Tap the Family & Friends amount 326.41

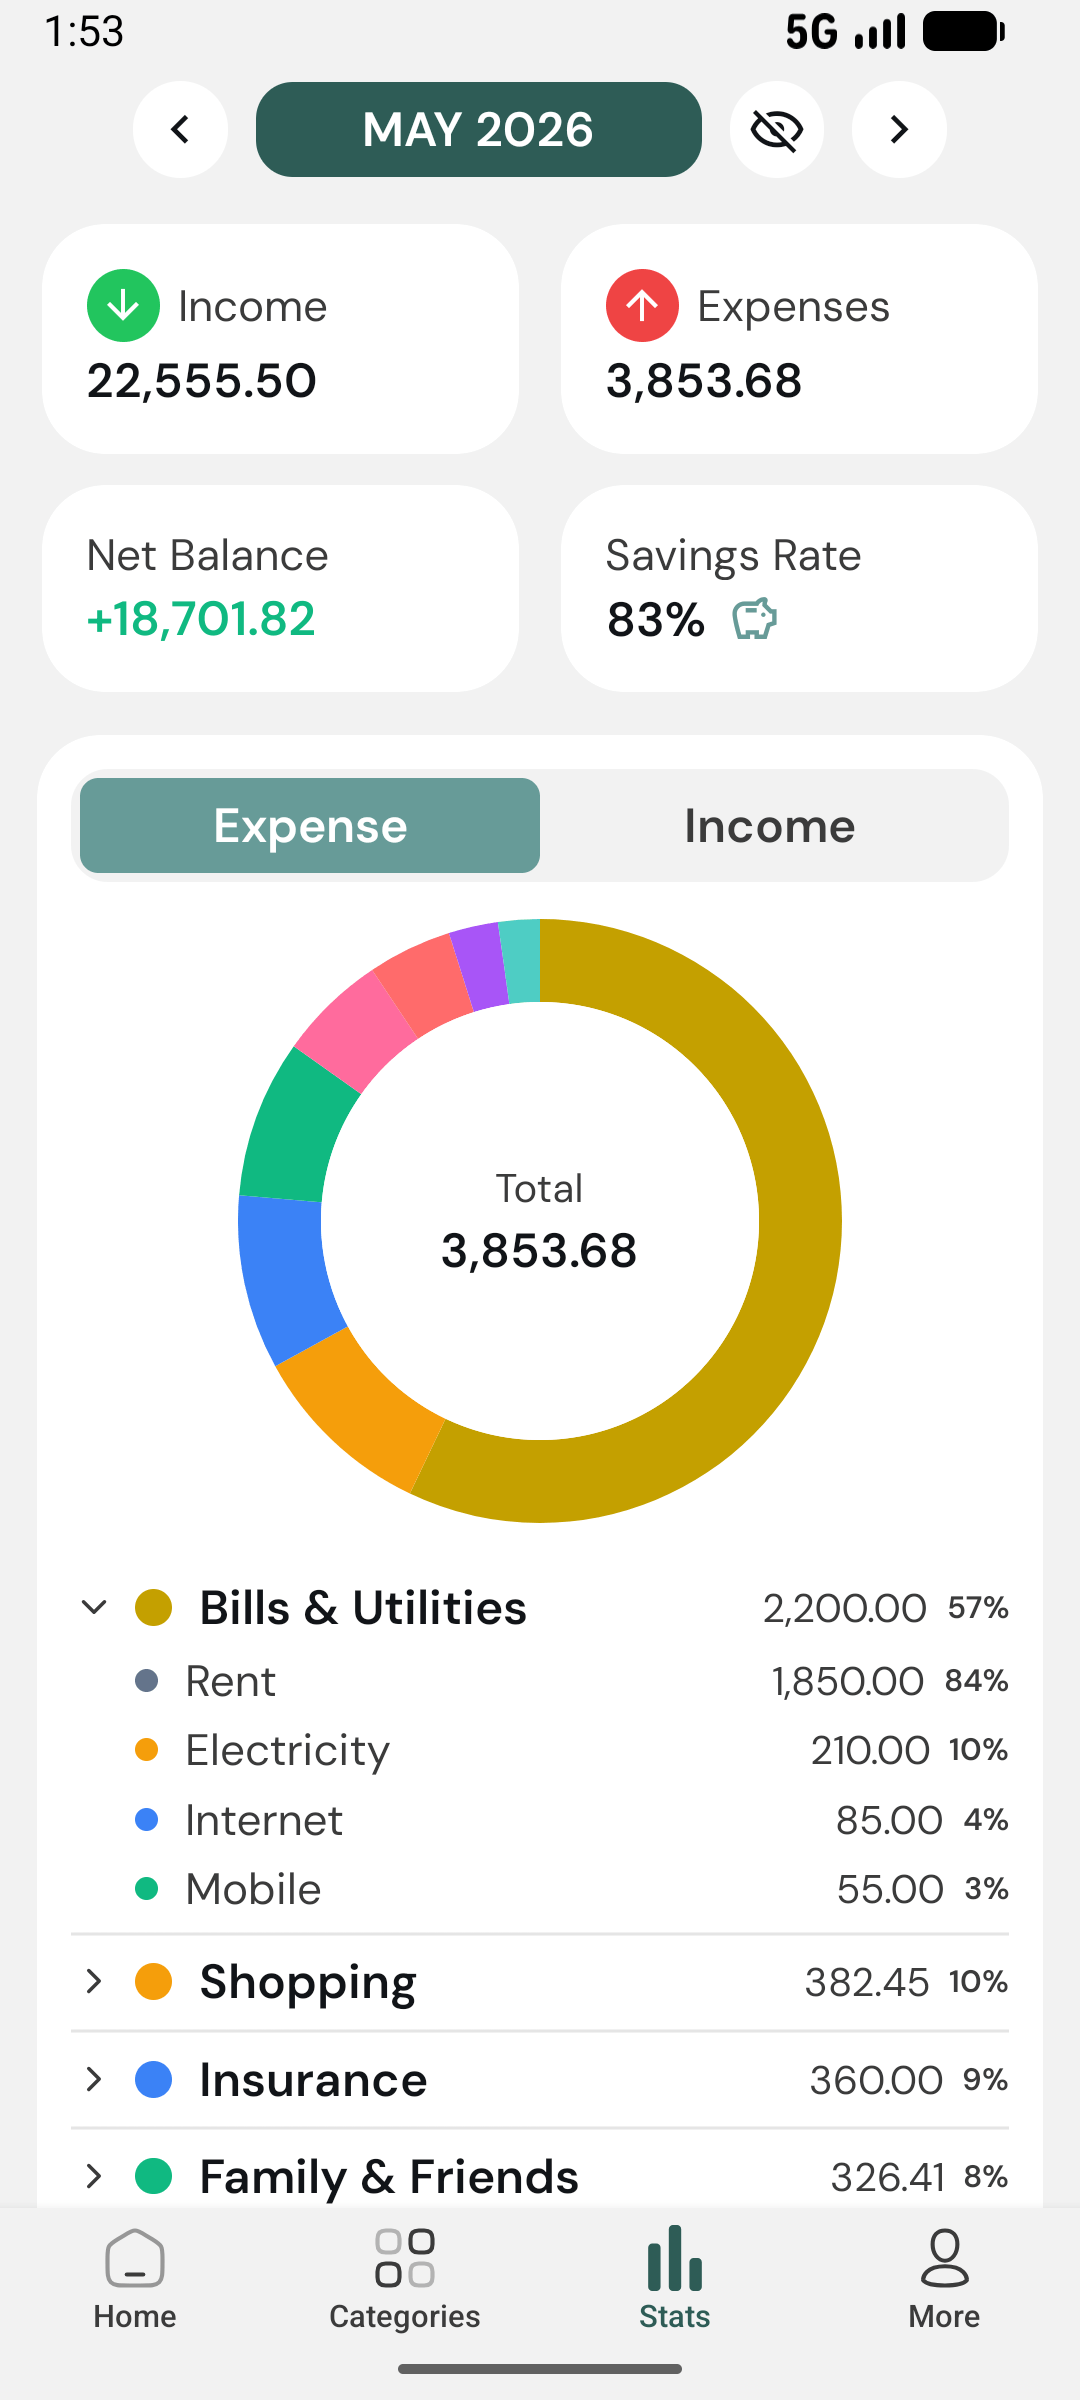pyautogui.click(x=888, y=2176)
